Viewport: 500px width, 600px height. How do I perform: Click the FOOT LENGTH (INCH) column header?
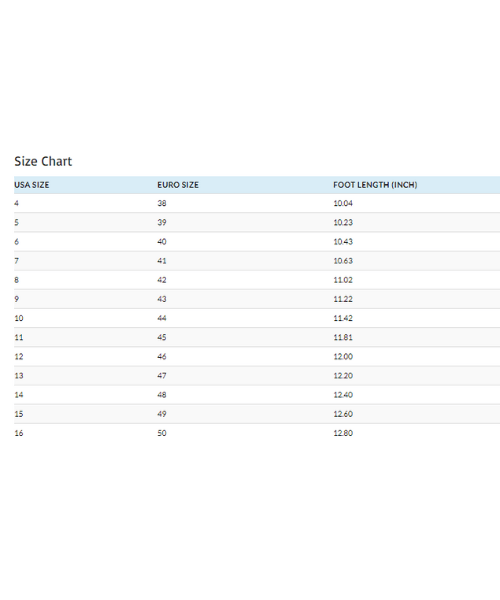375,185
